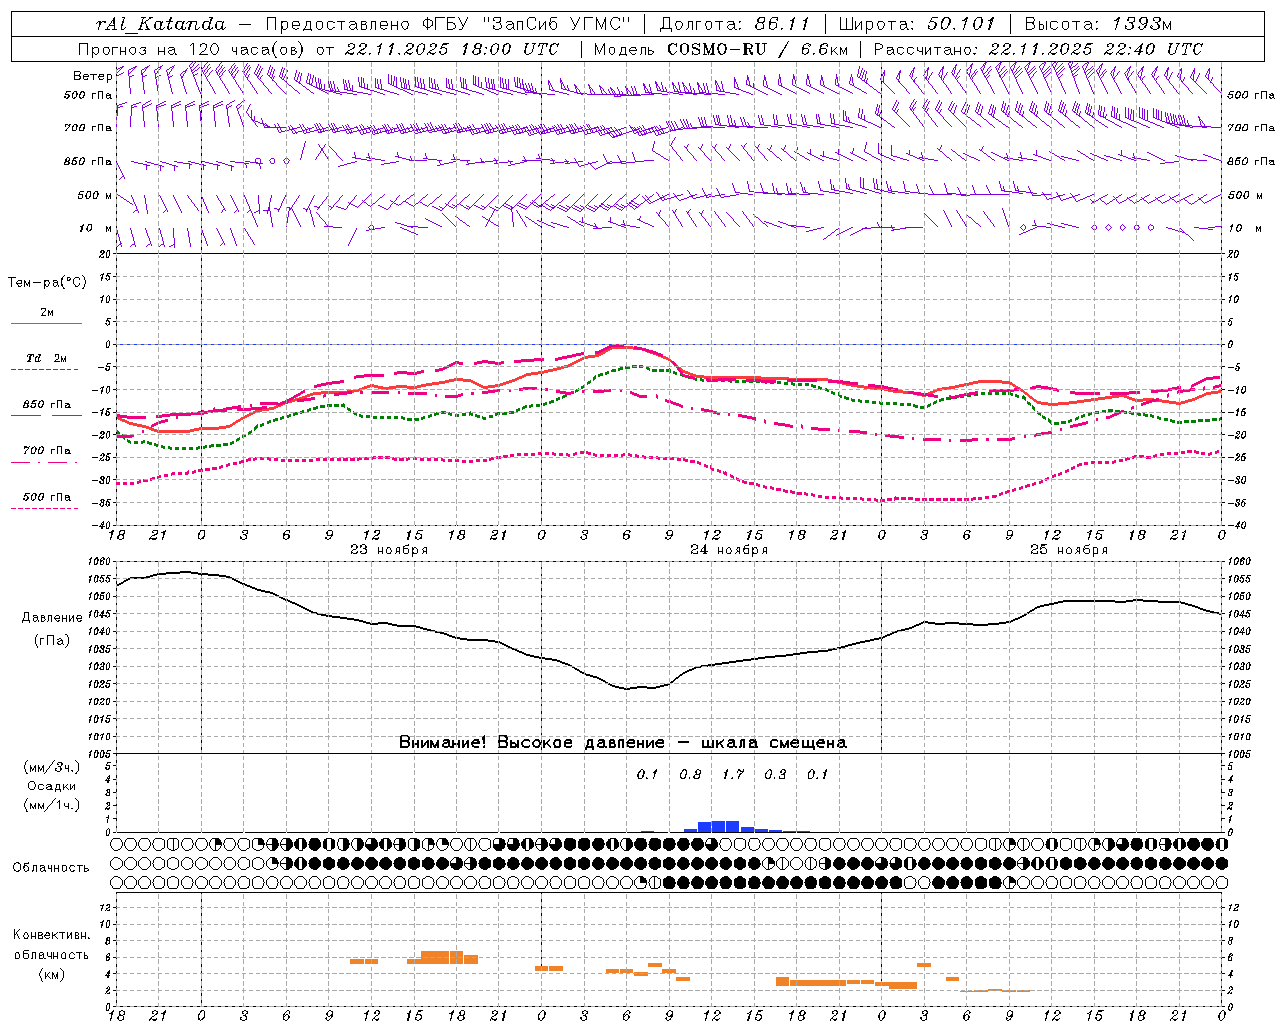Click the '0.8' precipitation total value

tap(690, 774)
